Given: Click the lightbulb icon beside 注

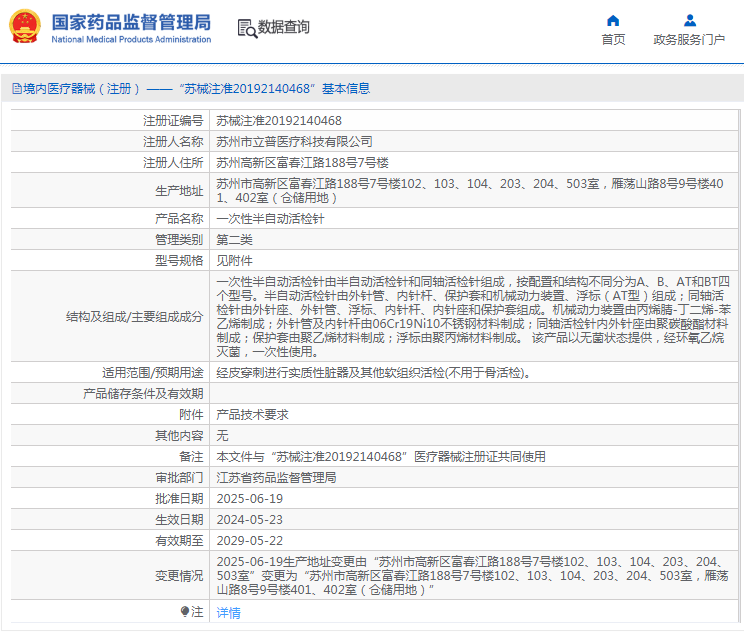Looking at the screenshot, I should [x=185, y=611].
